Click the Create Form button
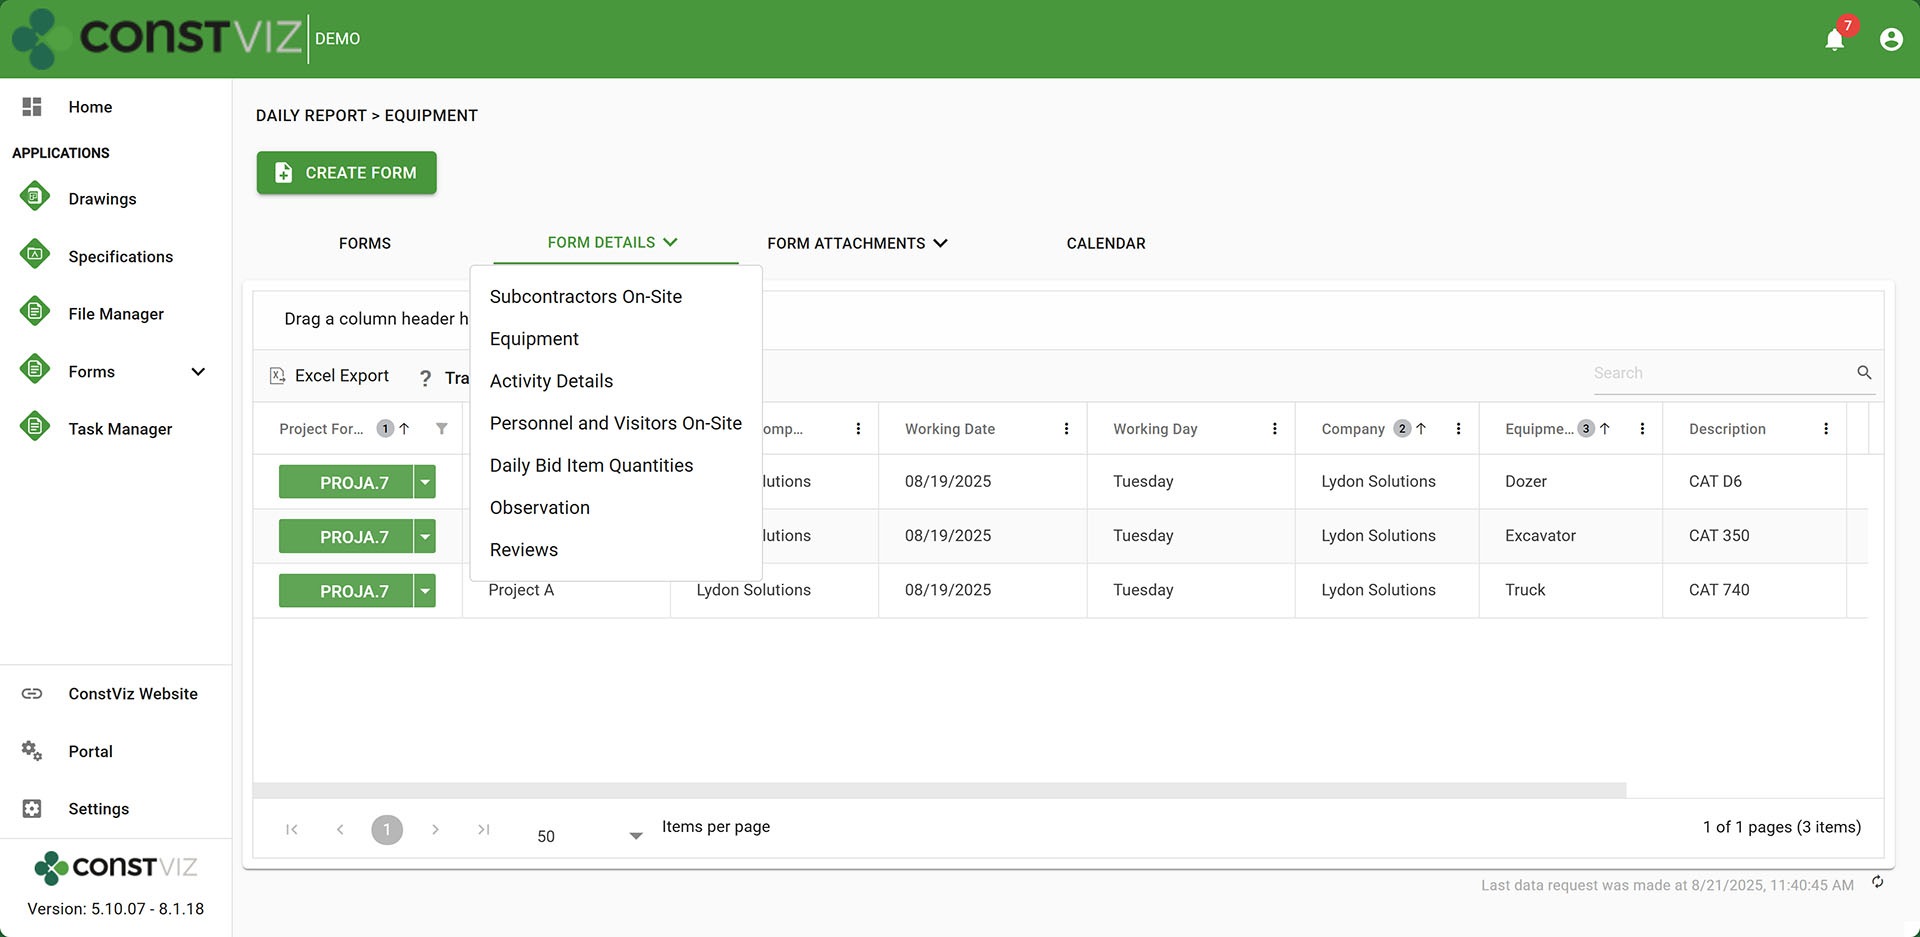 [x=346, y=173]
